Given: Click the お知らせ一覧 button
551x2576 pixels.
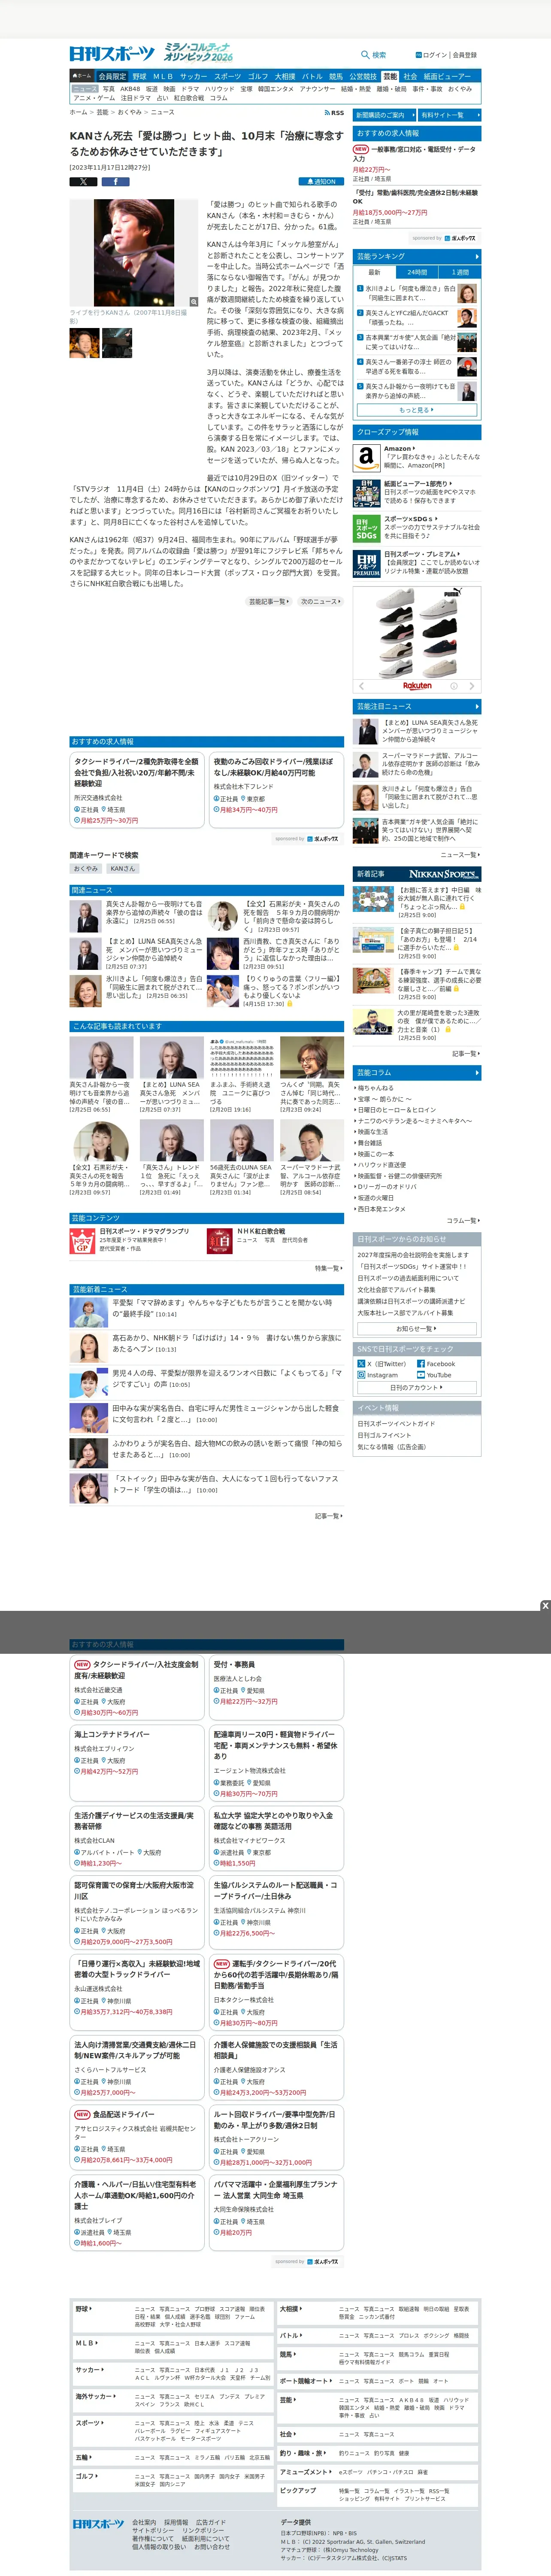Looking at the screenshot, I should click(417, 1328).
